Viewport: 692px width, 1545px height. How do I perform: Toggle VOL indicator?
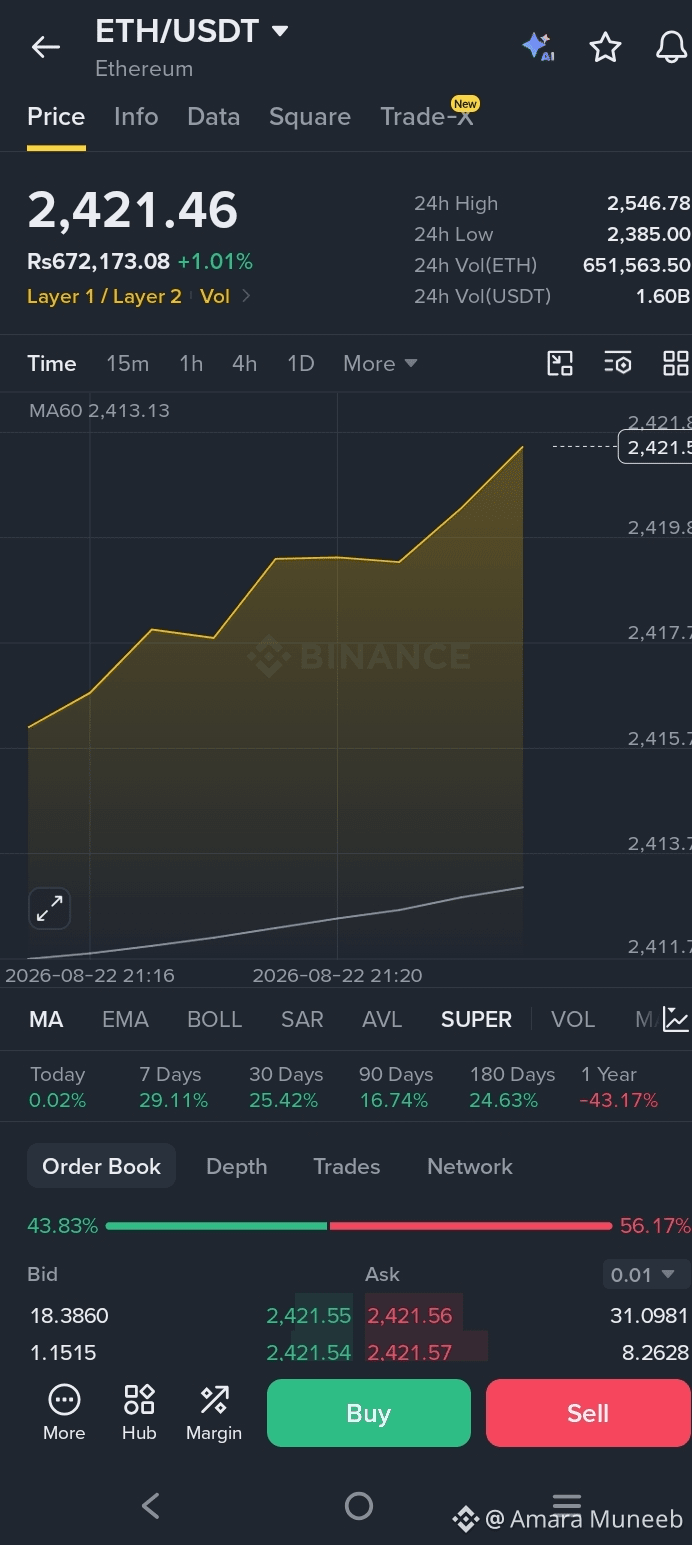click(x=573, y=1019)
